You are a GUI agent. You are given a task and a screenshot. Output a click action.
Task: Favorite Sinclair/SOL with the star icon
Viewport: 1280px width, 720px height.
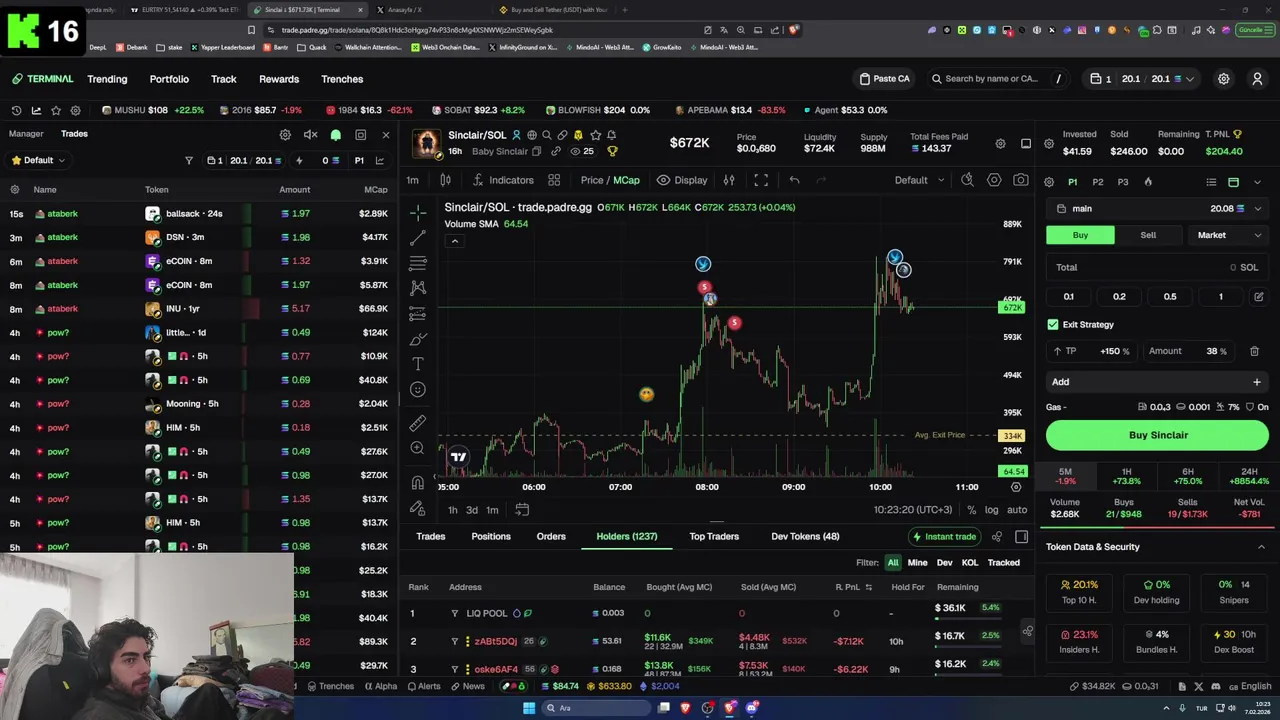[595, 135]
